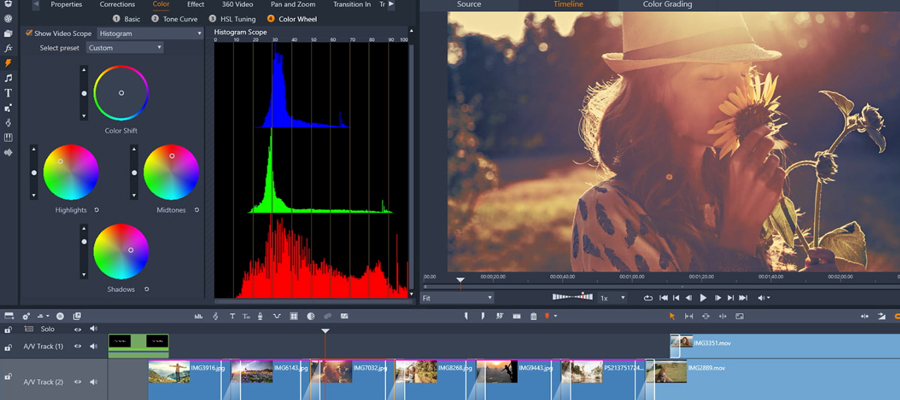Open the Fit zoom level dropdown
The width and height of the screenshot is (900, 400).
tap(457, 298)
